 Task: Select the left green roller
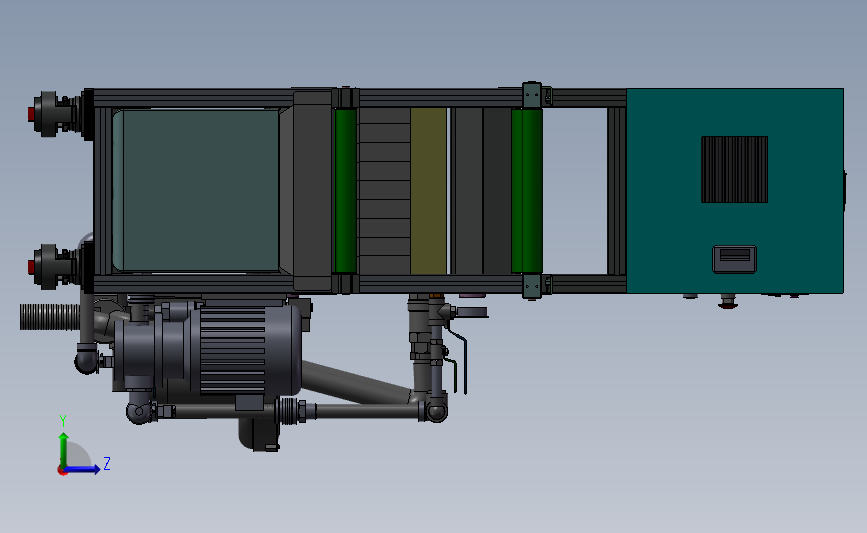(x=346, y=191)
